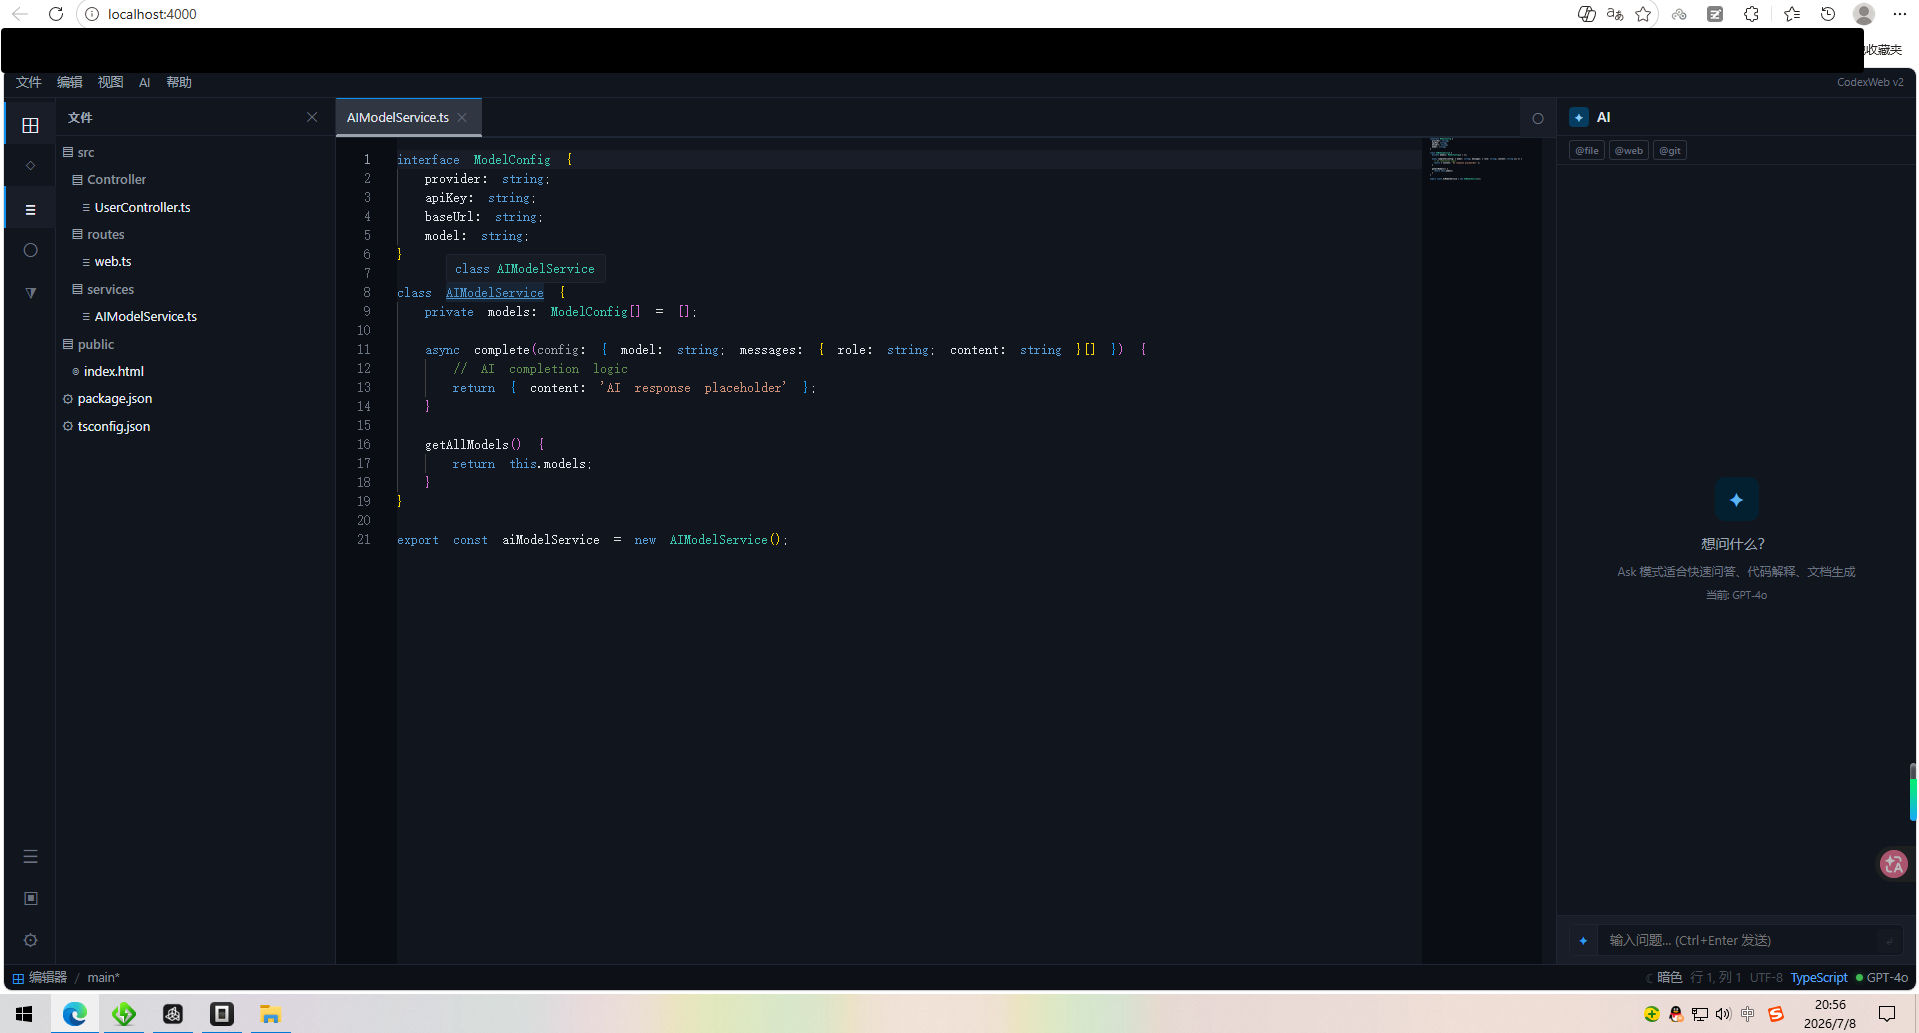This screenshot has width=1919, height=1033.
Task: Open the settings gear at sidebar bottom
Action: (x=30, y=940)
